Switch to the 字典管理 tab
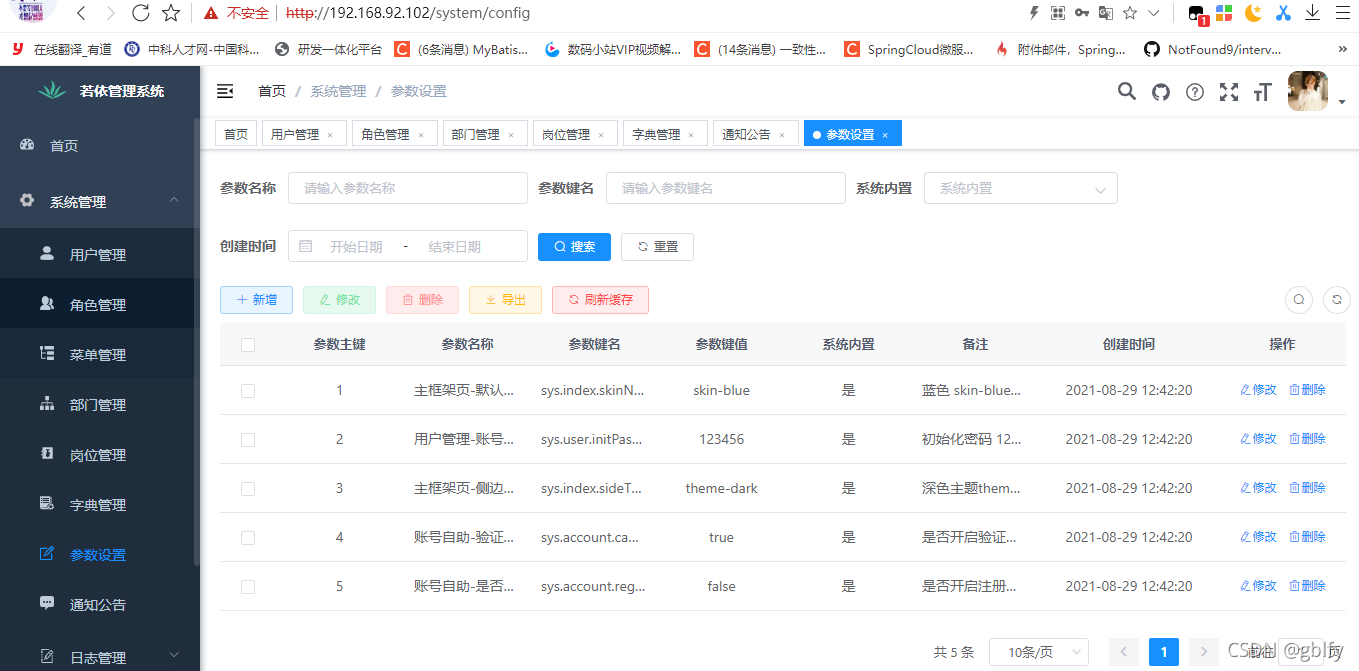1359x671 pixels. (657, 132)
